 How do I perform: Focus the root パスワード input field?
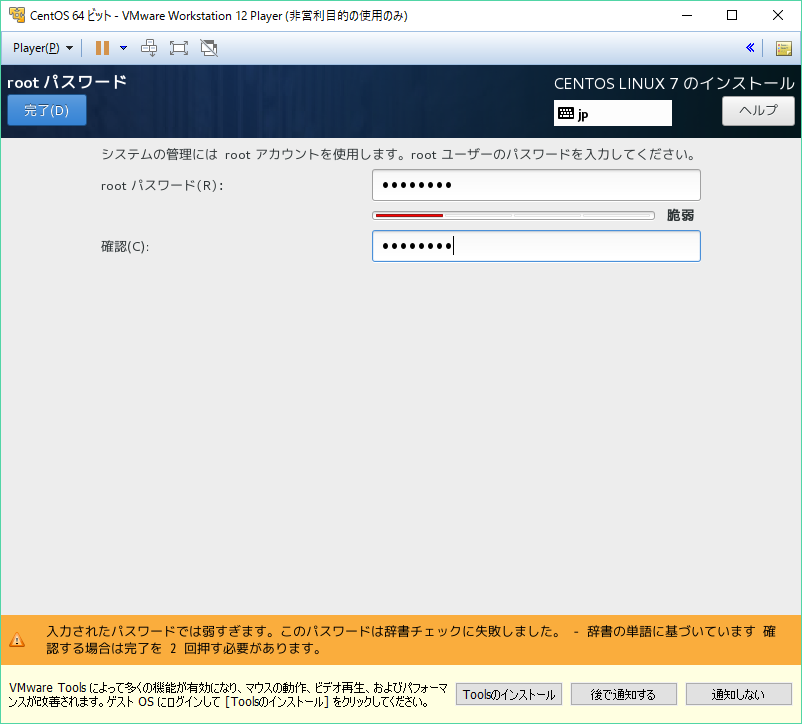pyautogui.click(x=536, y=185)
